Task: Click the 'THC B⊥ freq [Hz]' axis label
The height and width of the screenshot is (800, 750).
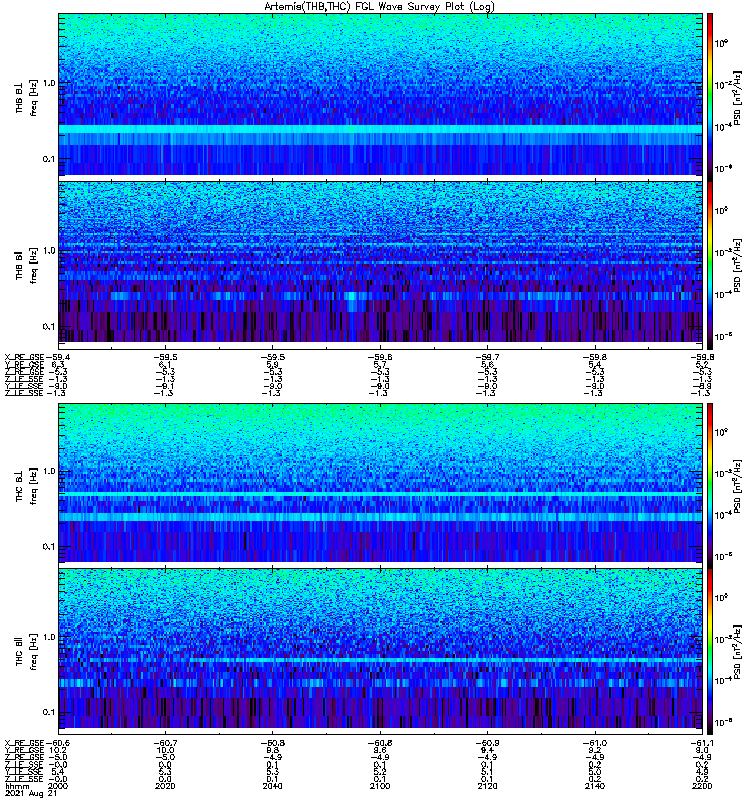Action: pos(27,486)
